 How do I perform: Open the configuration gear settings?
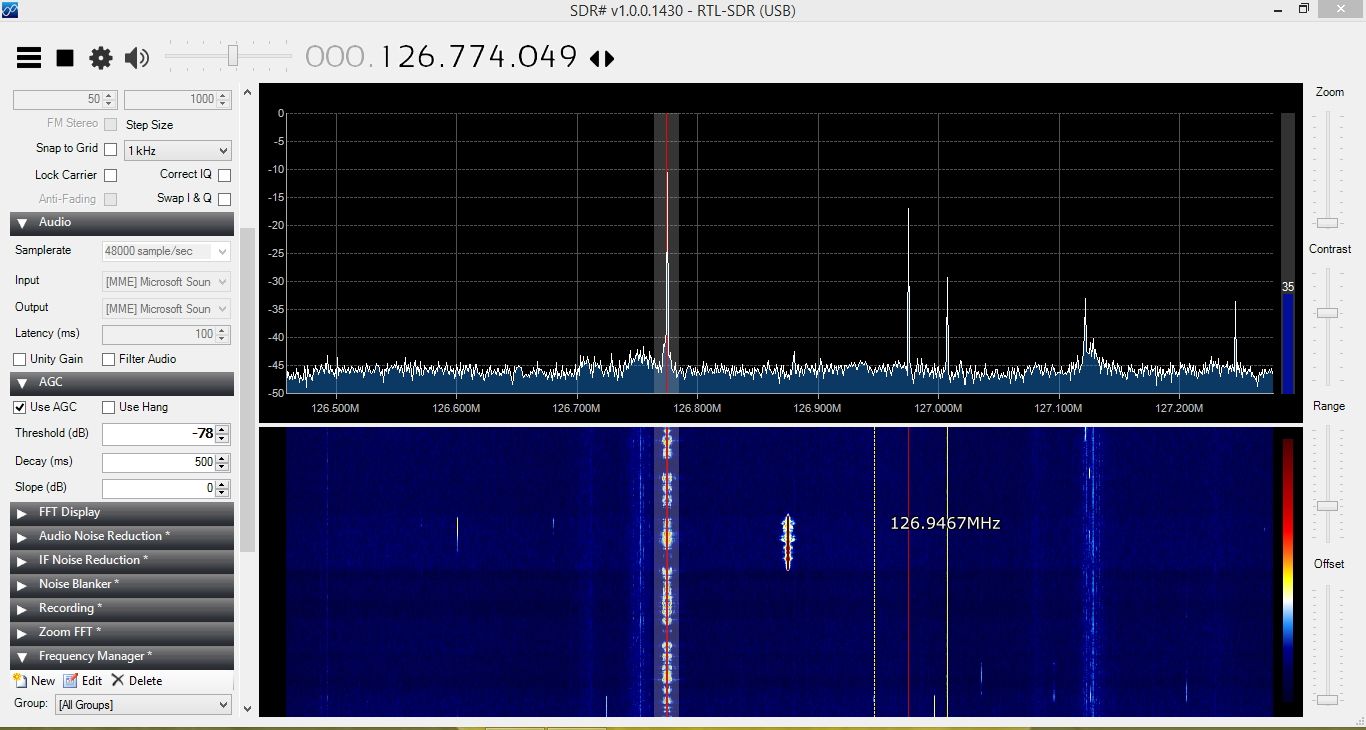coord(101,58)
